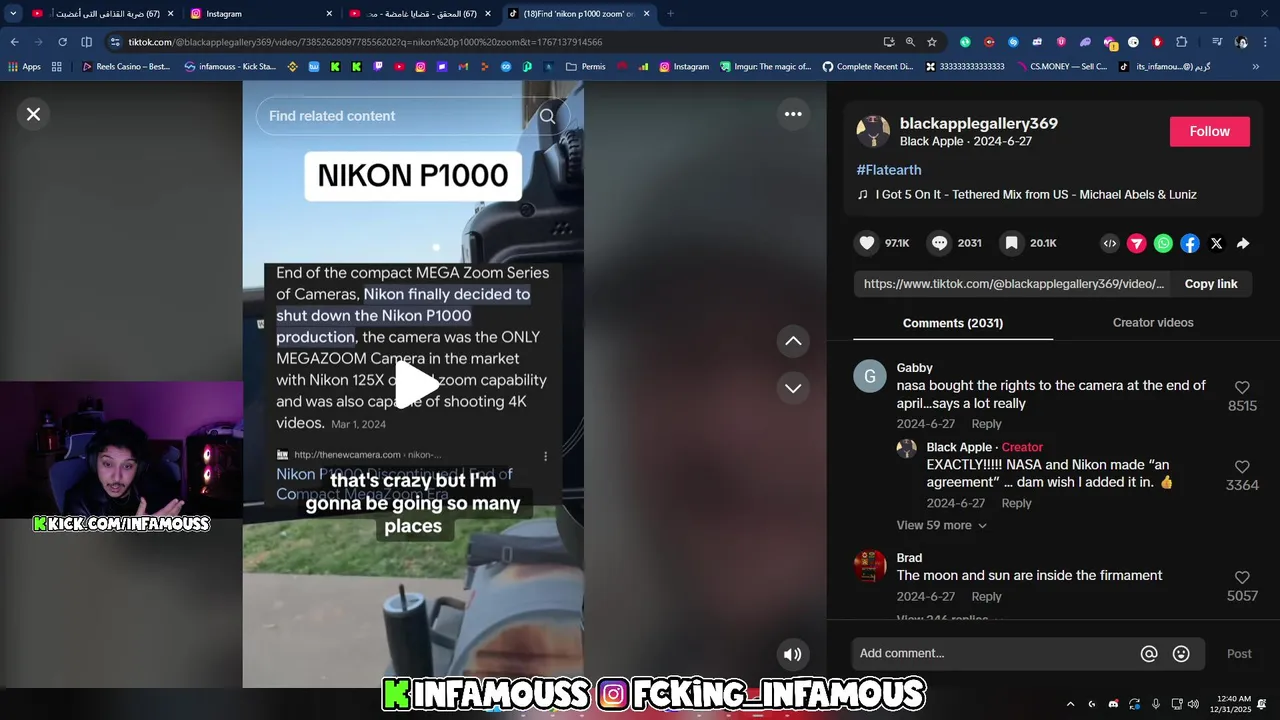This screenshot has width=1280, height=720.
Task: Open the CS.MONEY bookmark
Action: 1061,67
